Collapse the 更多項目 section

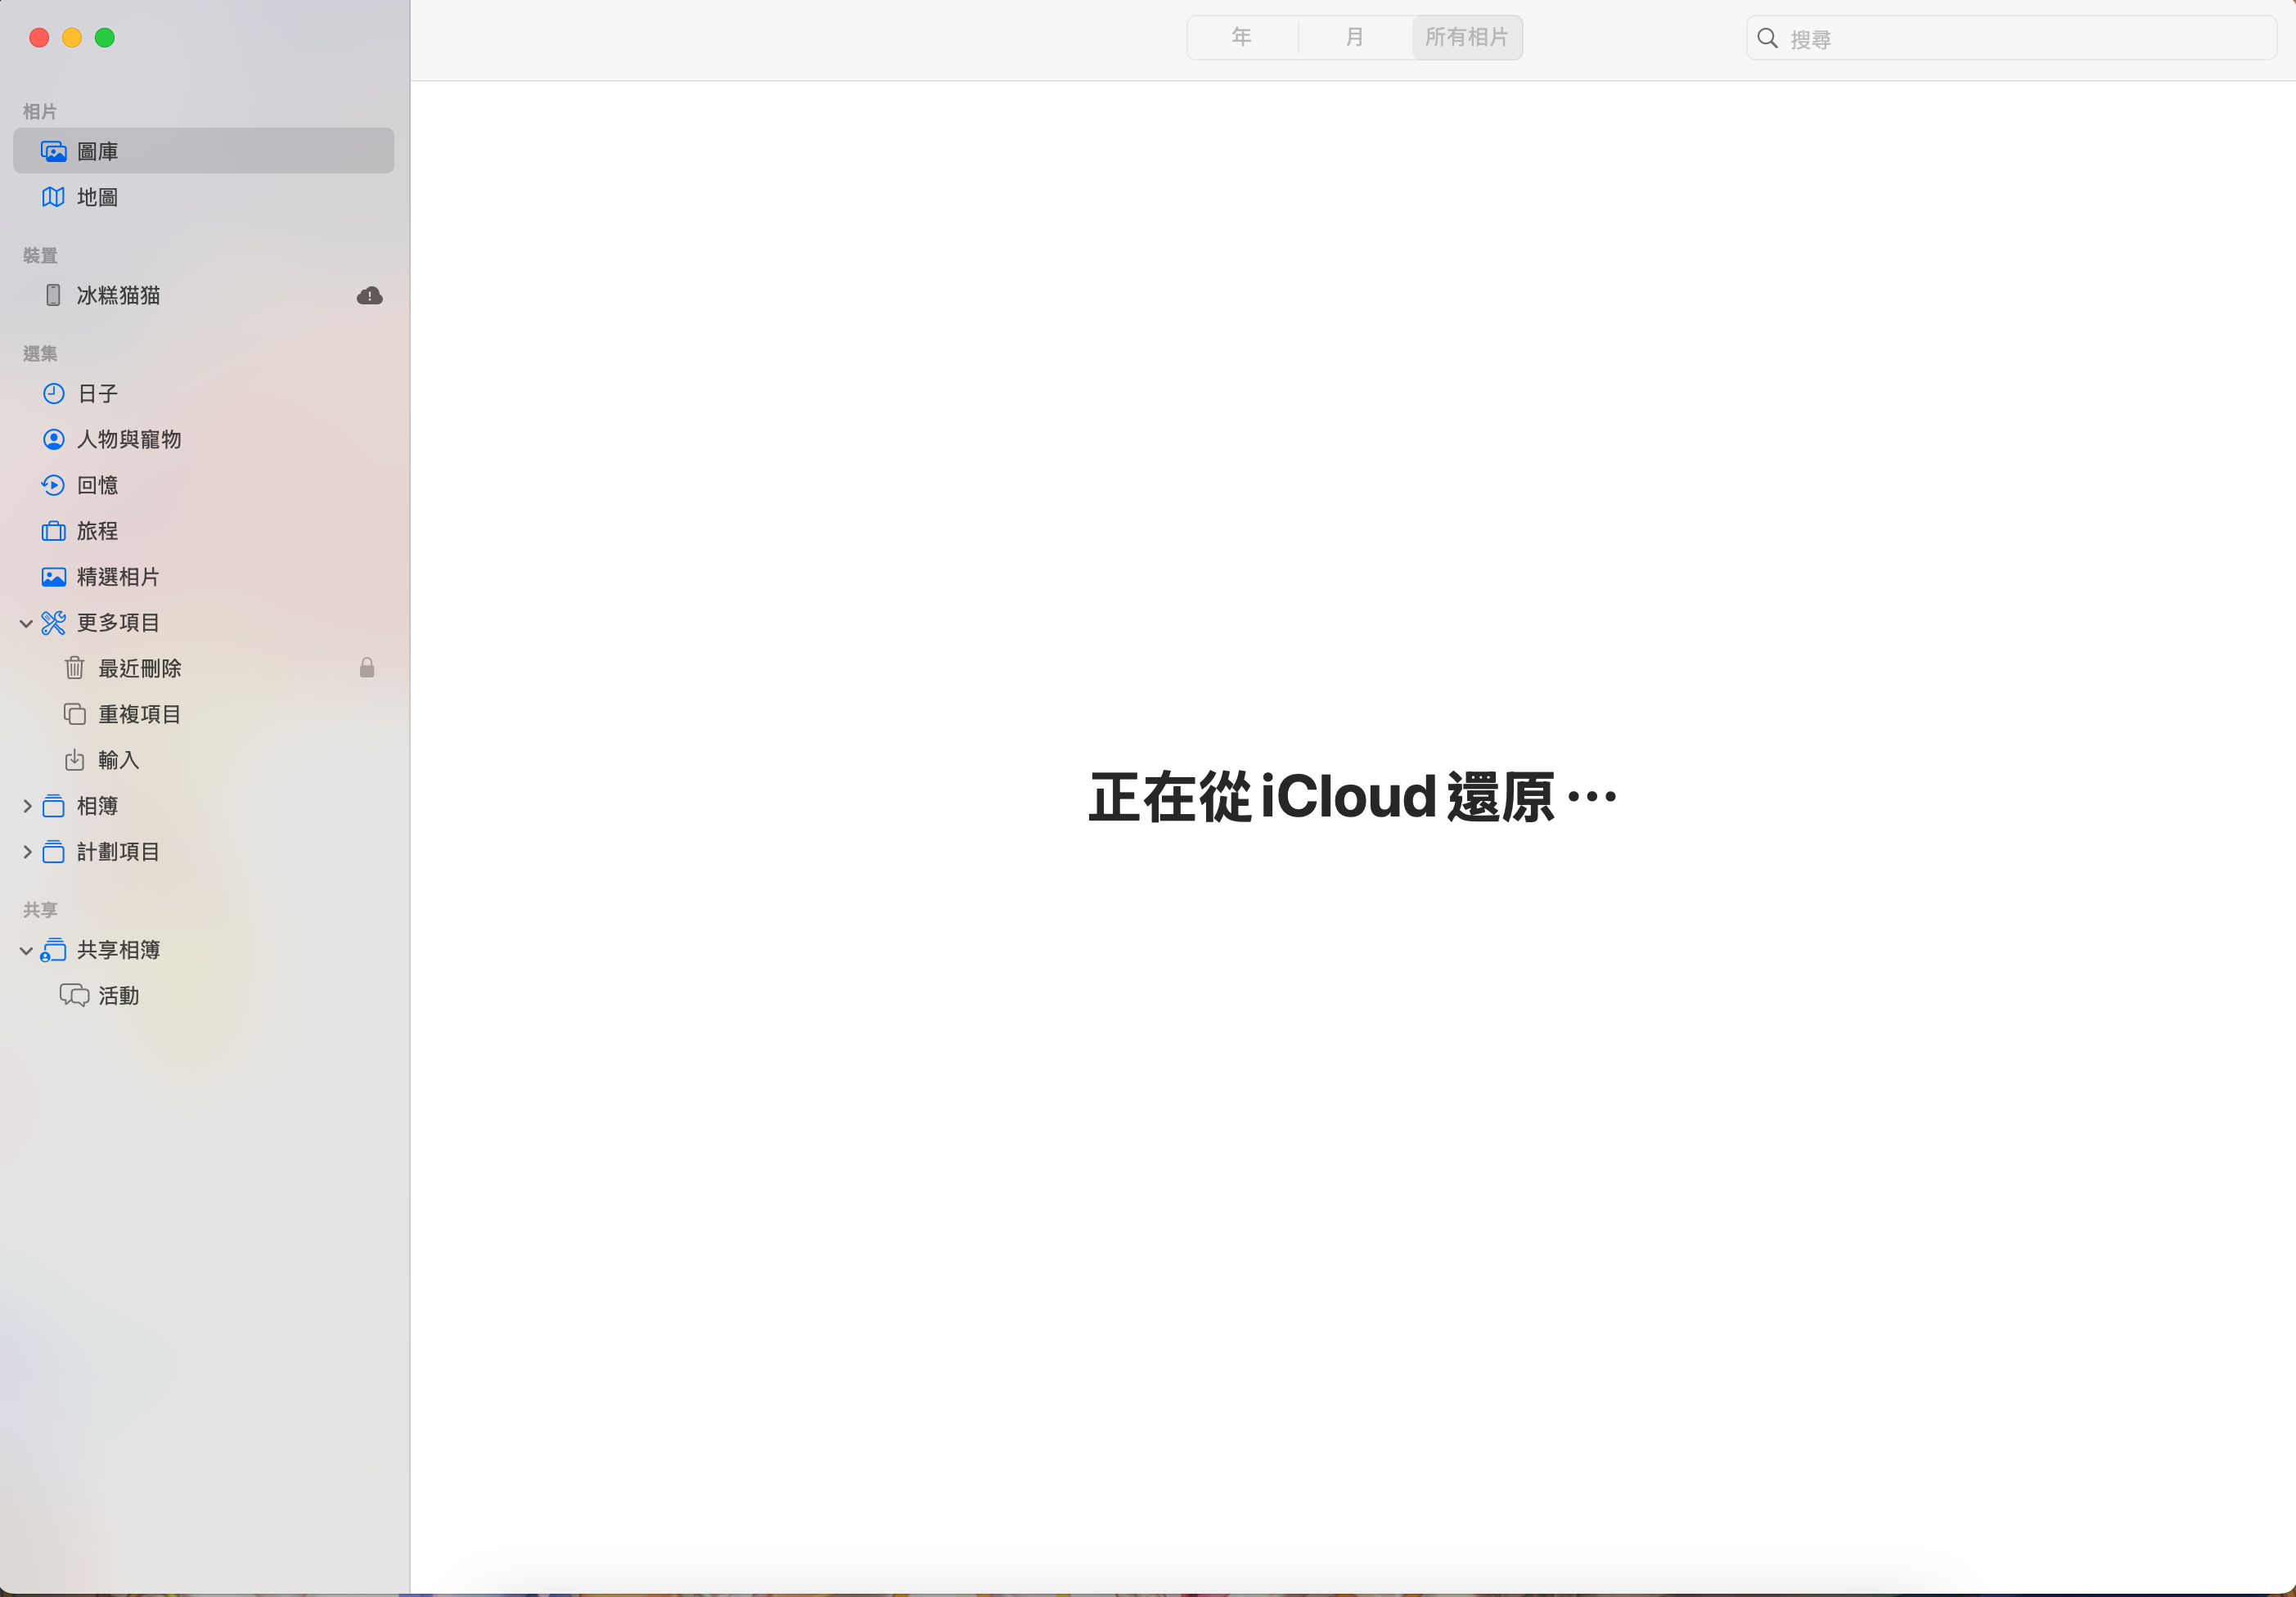pyautogui.click(x=26, y=623)
